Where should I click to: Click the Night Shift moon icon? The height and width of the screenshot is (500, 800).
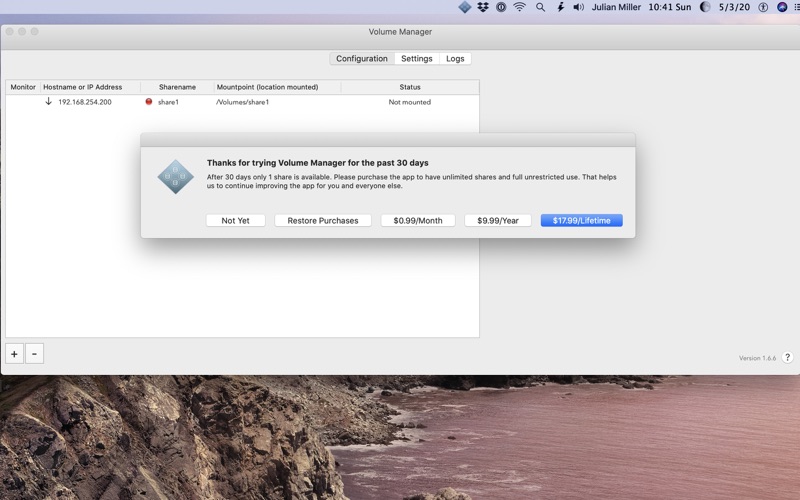tap(705, 7)
